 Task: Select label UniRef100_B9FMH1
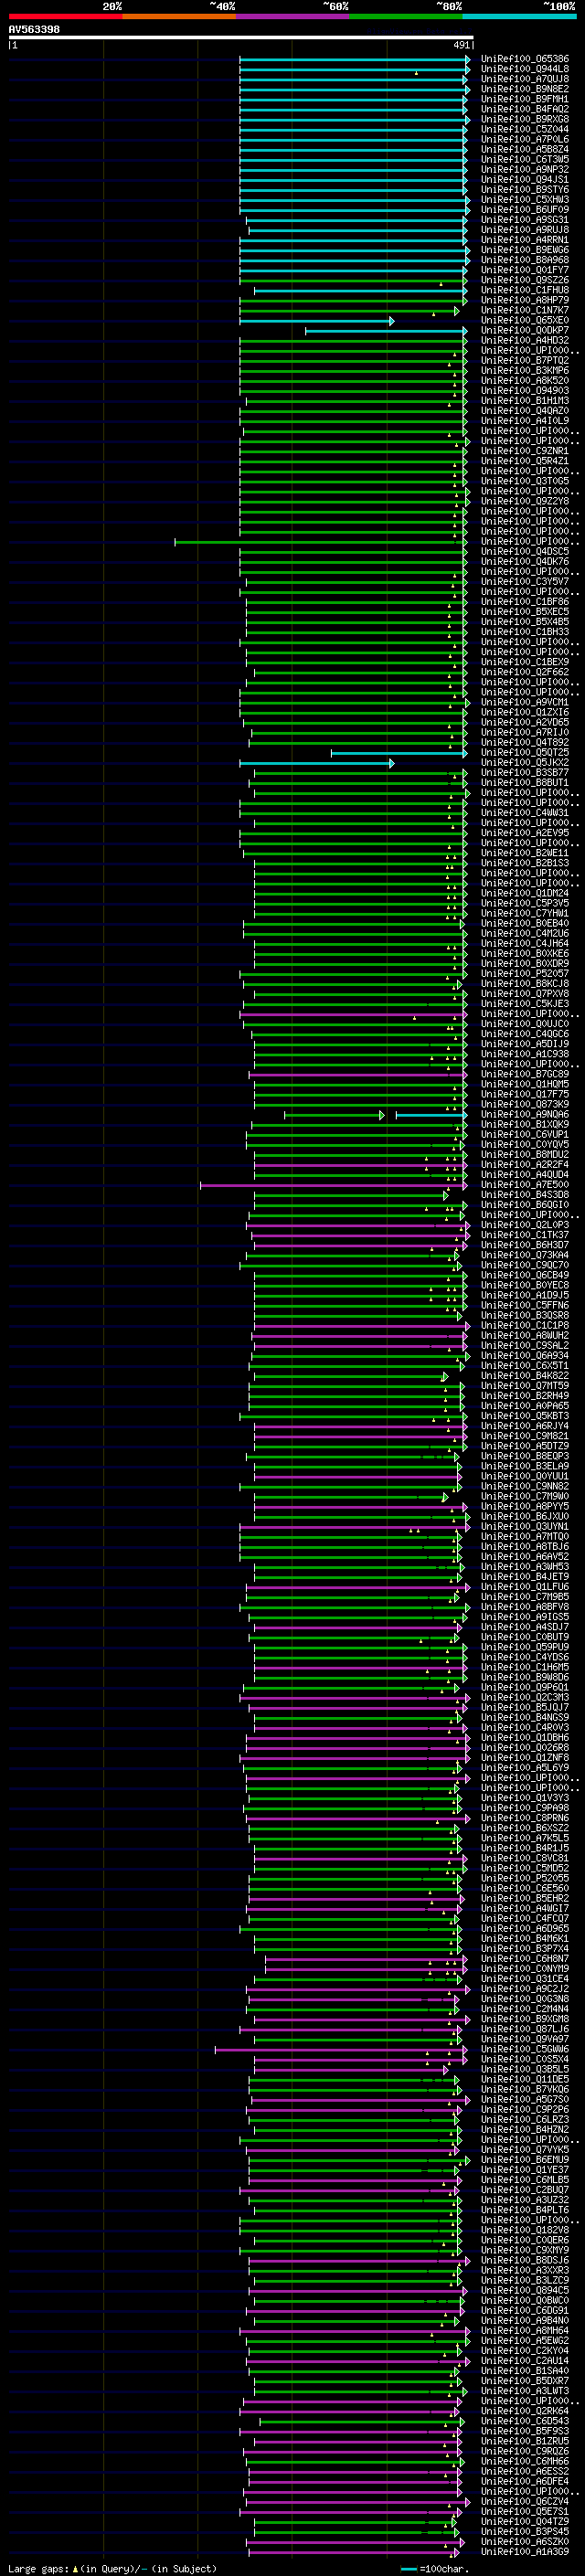tap(525, 99)
